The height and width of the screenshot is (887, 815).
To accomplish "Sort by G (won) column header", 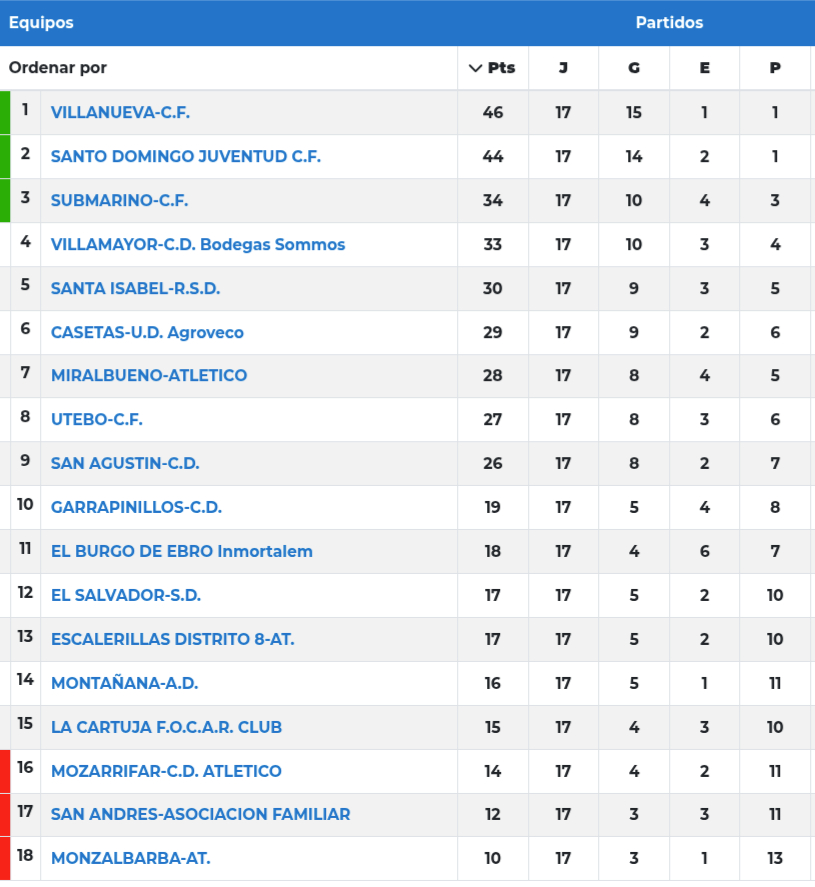I will 634,68.
